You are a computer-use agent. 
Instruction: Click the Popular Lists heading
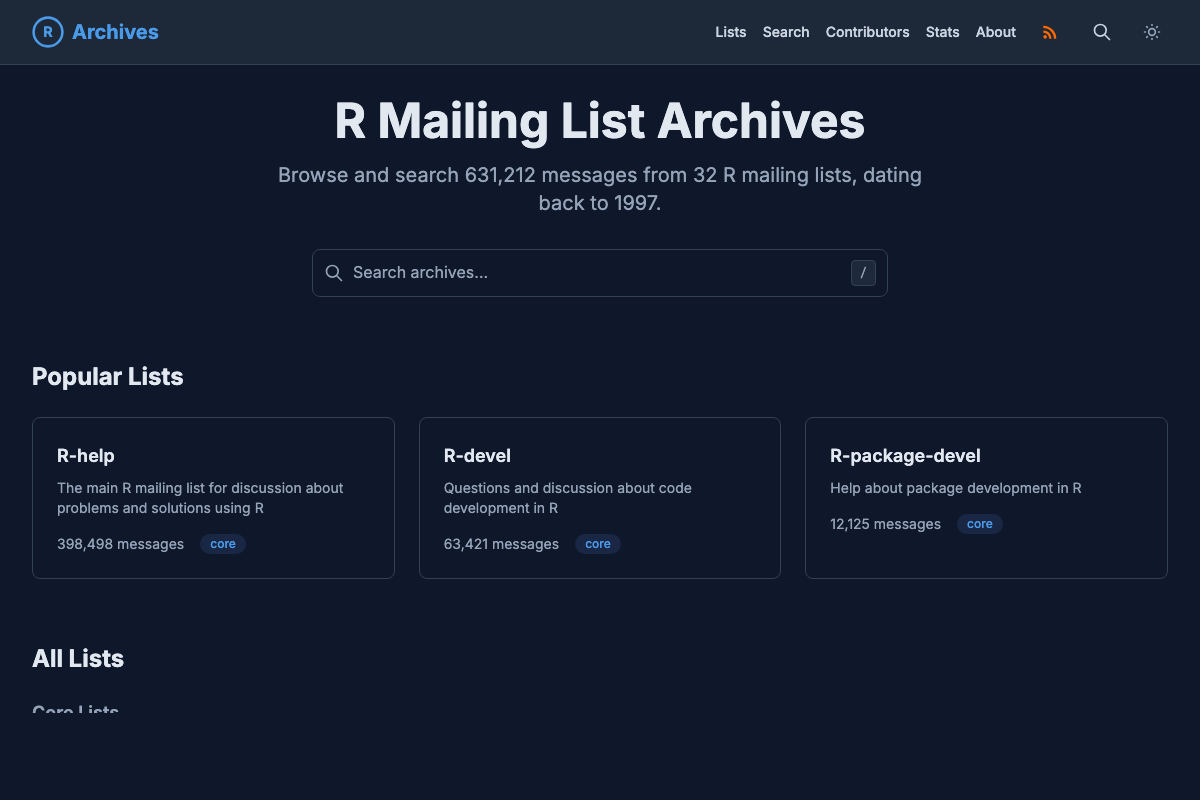(107, 377)
